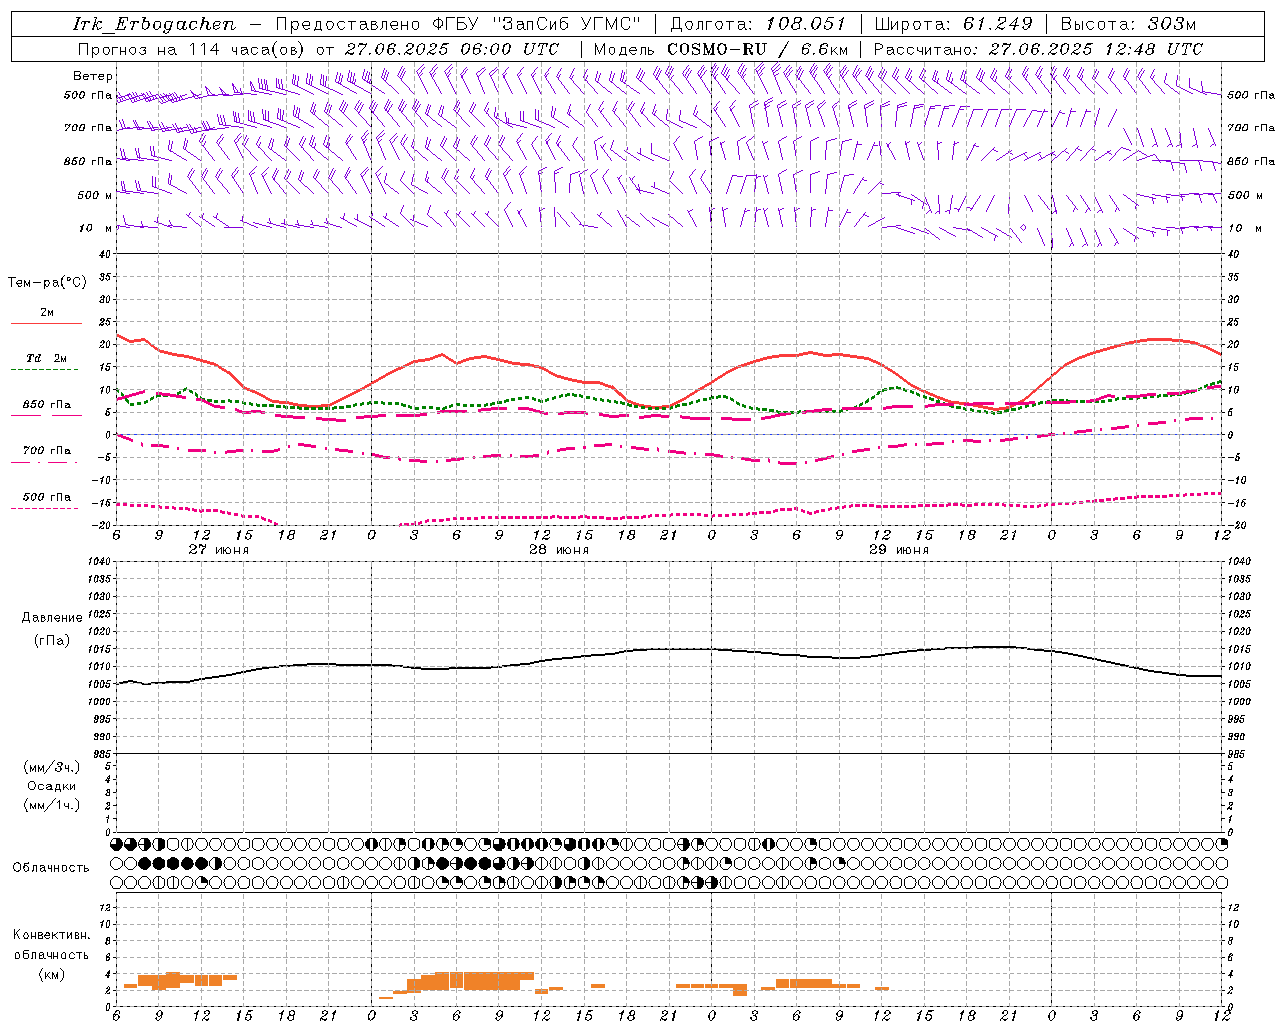
Task: Click the Давление panel title
Action: 51,618
